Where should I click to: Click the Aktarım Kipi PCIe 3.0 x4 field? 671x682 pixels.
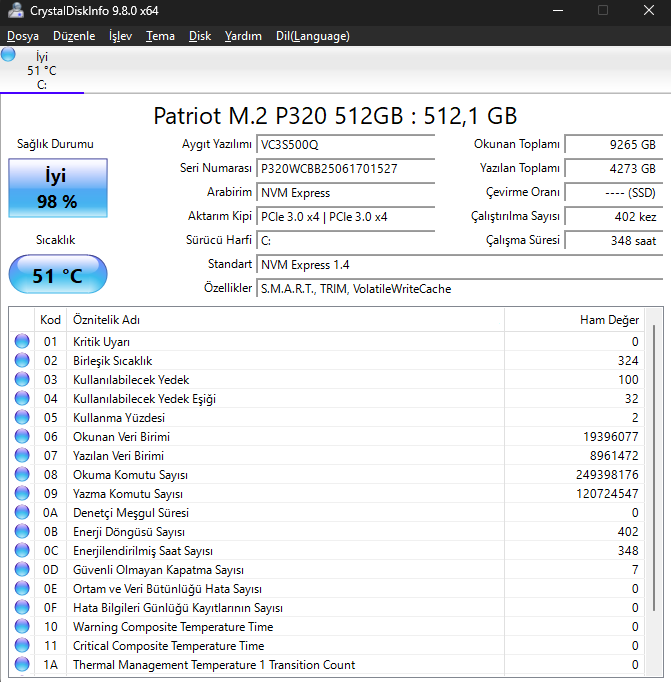click(x=346, y=216)
